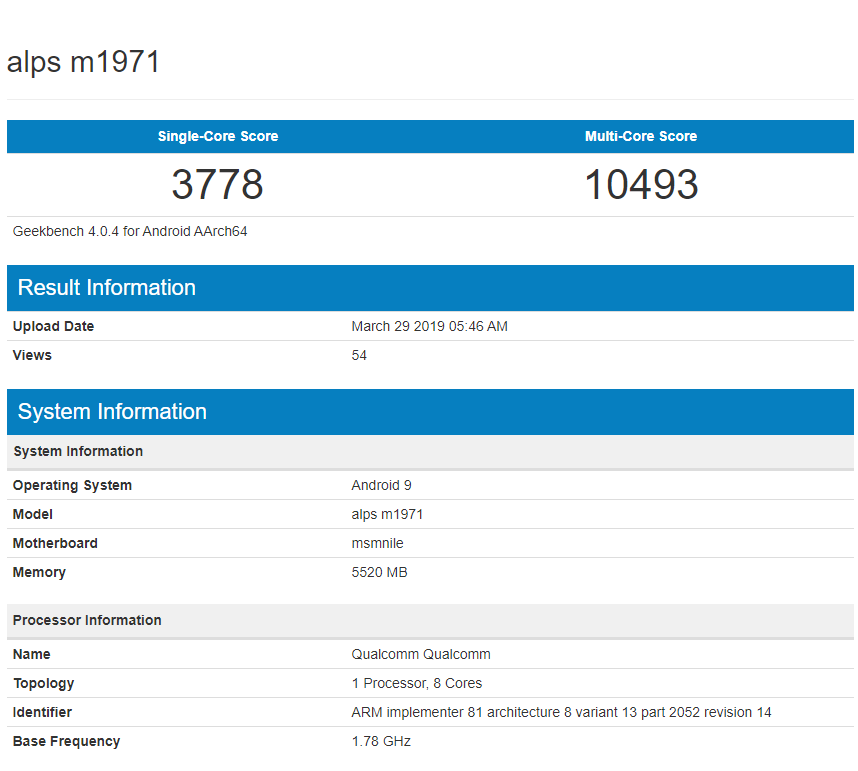Click the Topology label
The width and height of the screenshot is (858, 771).
coord(44,683)
